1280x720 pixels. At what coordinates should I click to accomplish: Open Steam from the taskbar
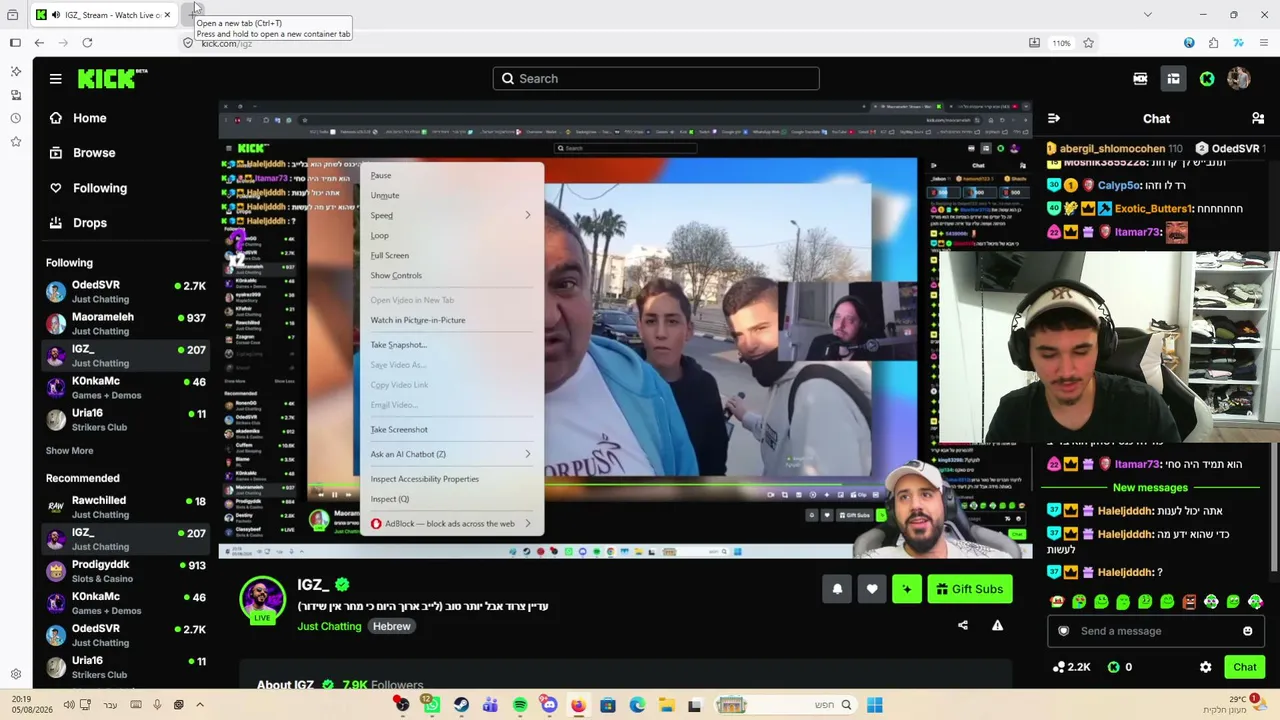click(x=461, y=705)
